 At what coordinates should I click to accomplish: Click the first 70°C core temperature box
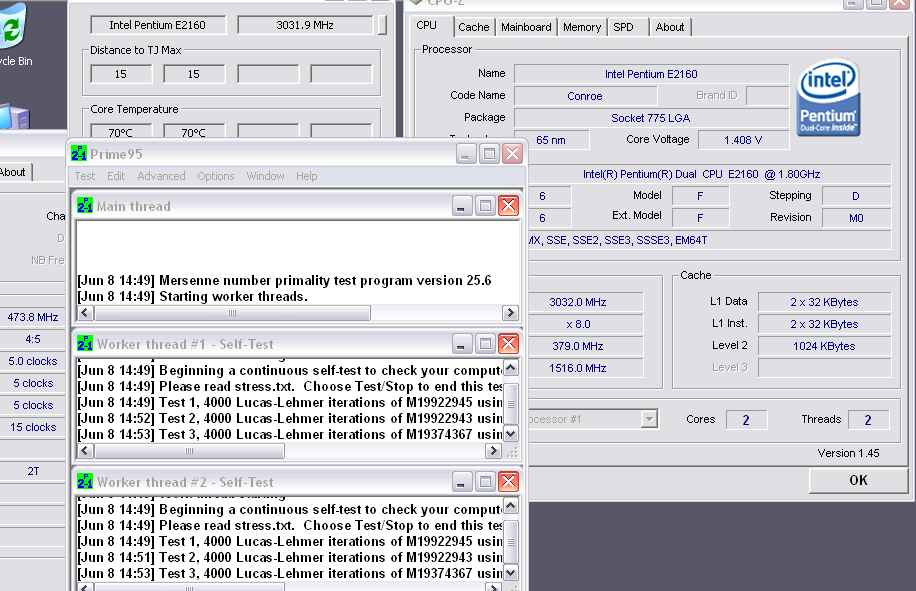(x=121, y=133)
